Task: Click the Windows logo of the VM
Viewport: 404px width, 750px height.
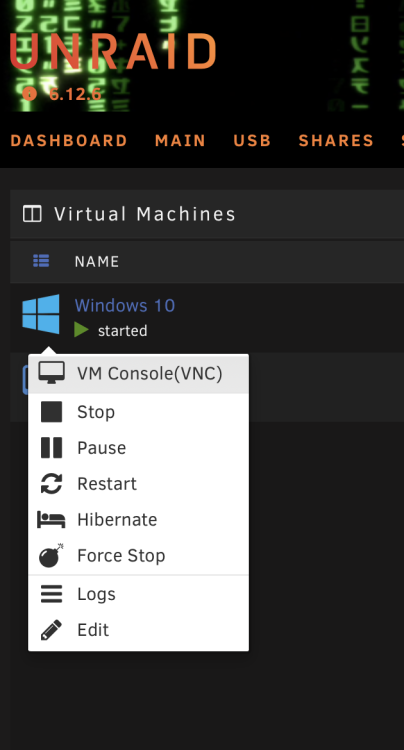Action: tap(41, 314)
